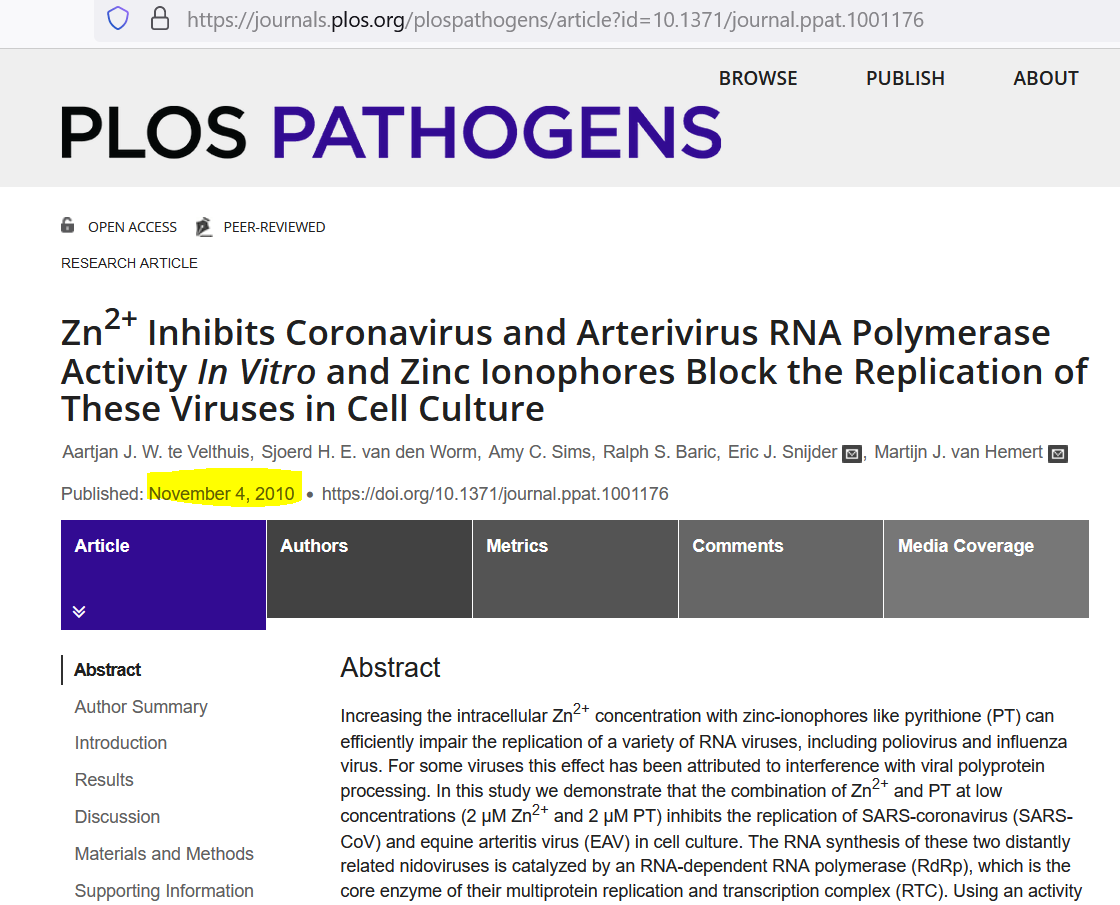1120x905 pixels.
Task: Click author name Ralph S. Baric
Action: (x=660, y=453)
